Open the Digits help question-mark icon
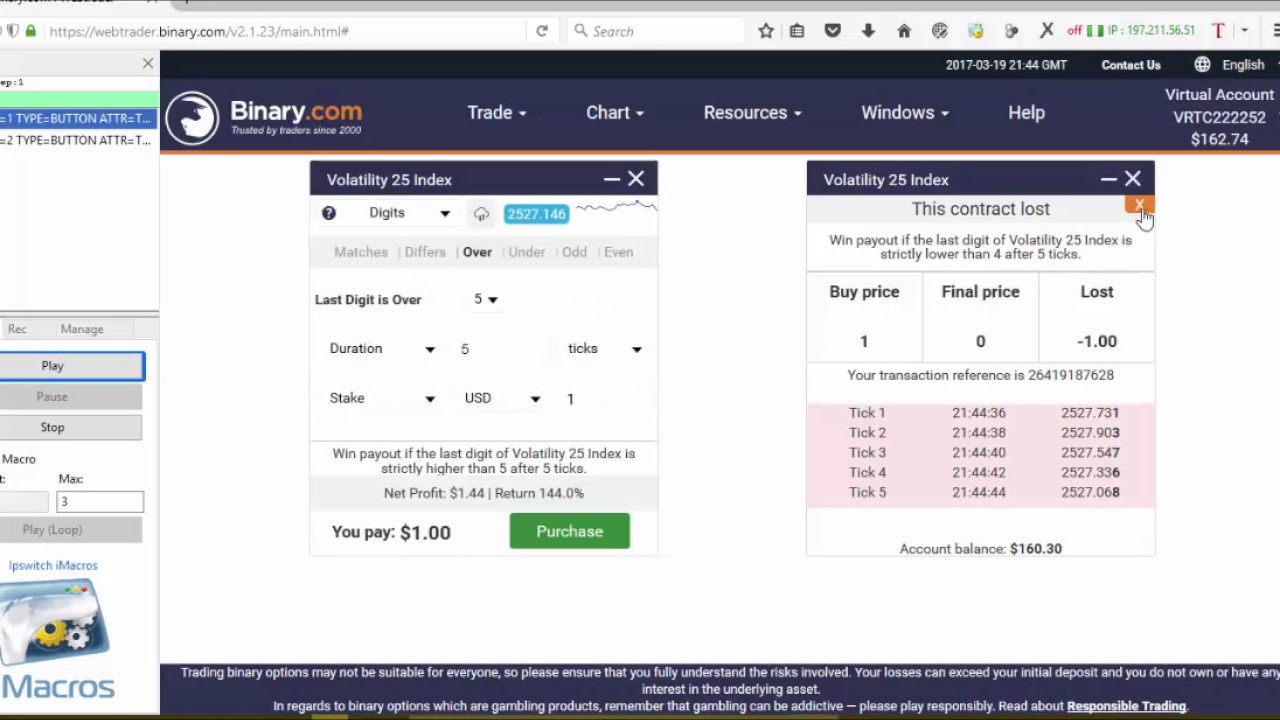 [329, 213]
